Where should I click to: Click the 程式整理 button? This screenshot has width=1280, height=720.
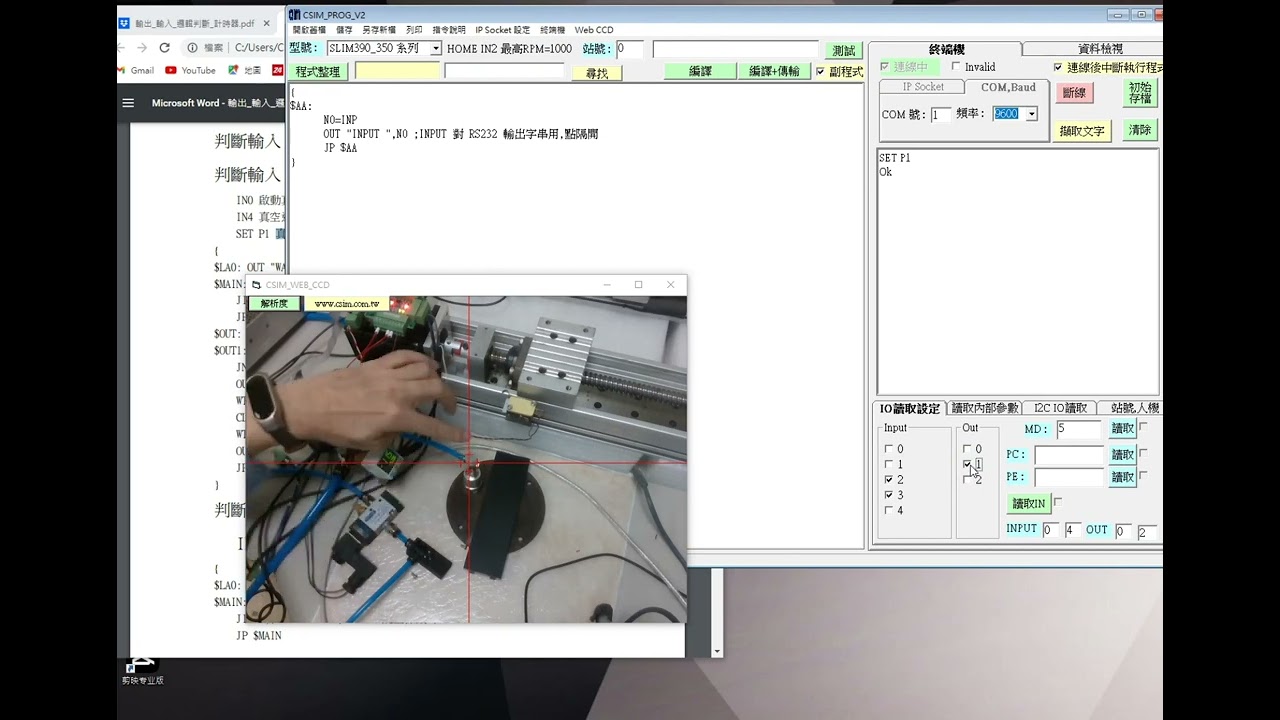tap(318, 72)
